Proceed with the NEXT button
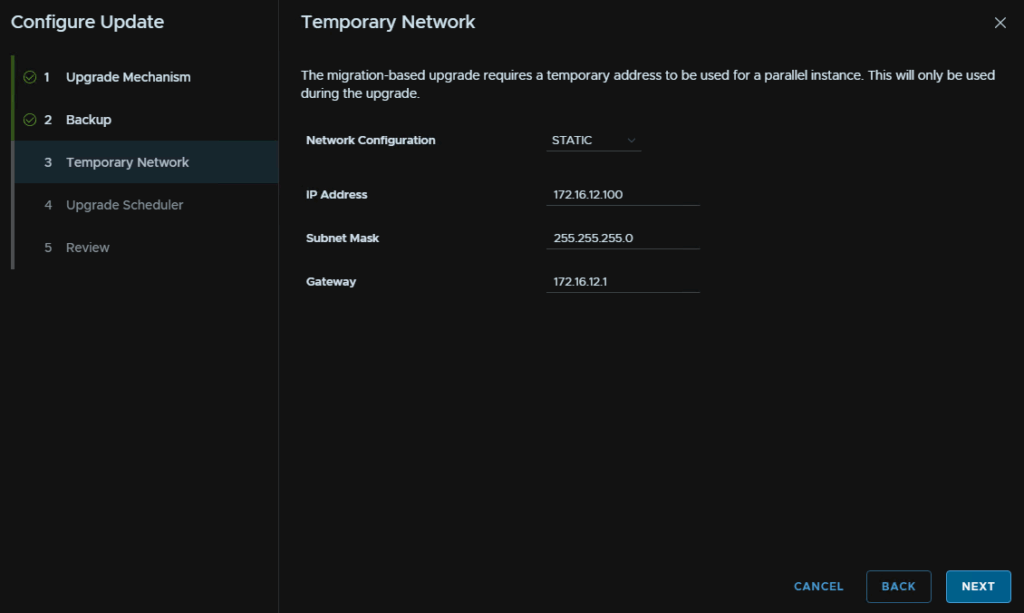Image resolution: width=1024 pixels, height=613 pixels. pos(977,587)
